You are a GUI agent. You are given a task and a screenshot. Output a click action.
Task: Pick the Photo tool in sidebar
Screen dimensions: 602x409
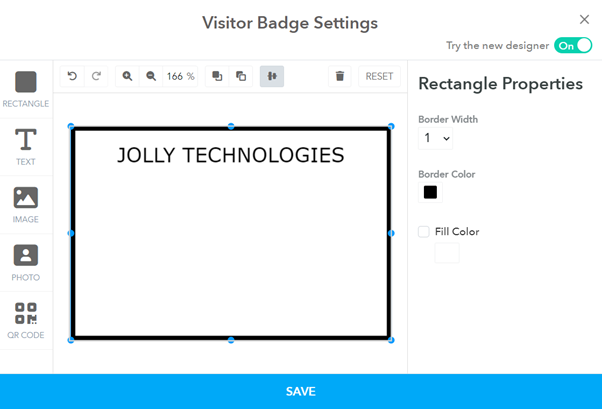[x=26, y=262]
